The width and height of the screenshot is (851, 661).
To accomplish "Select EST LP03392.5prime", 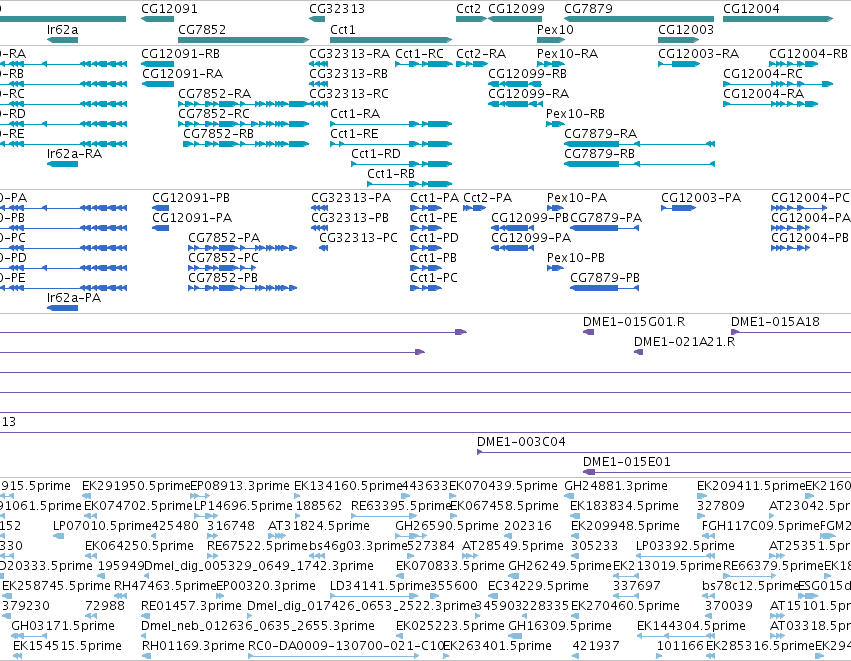I will click(x=685, y=546).
